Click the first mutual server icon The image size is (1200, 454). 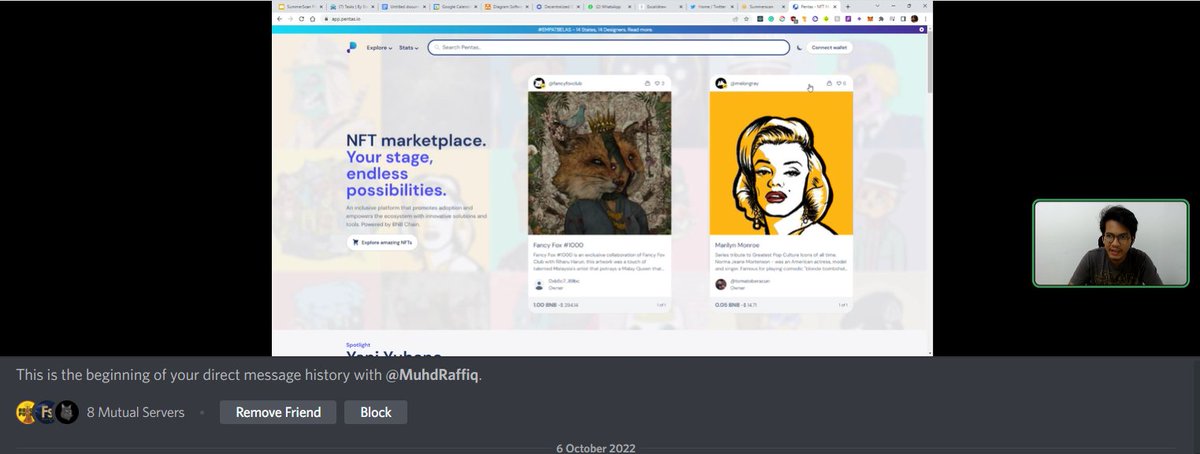coord(27,412)
